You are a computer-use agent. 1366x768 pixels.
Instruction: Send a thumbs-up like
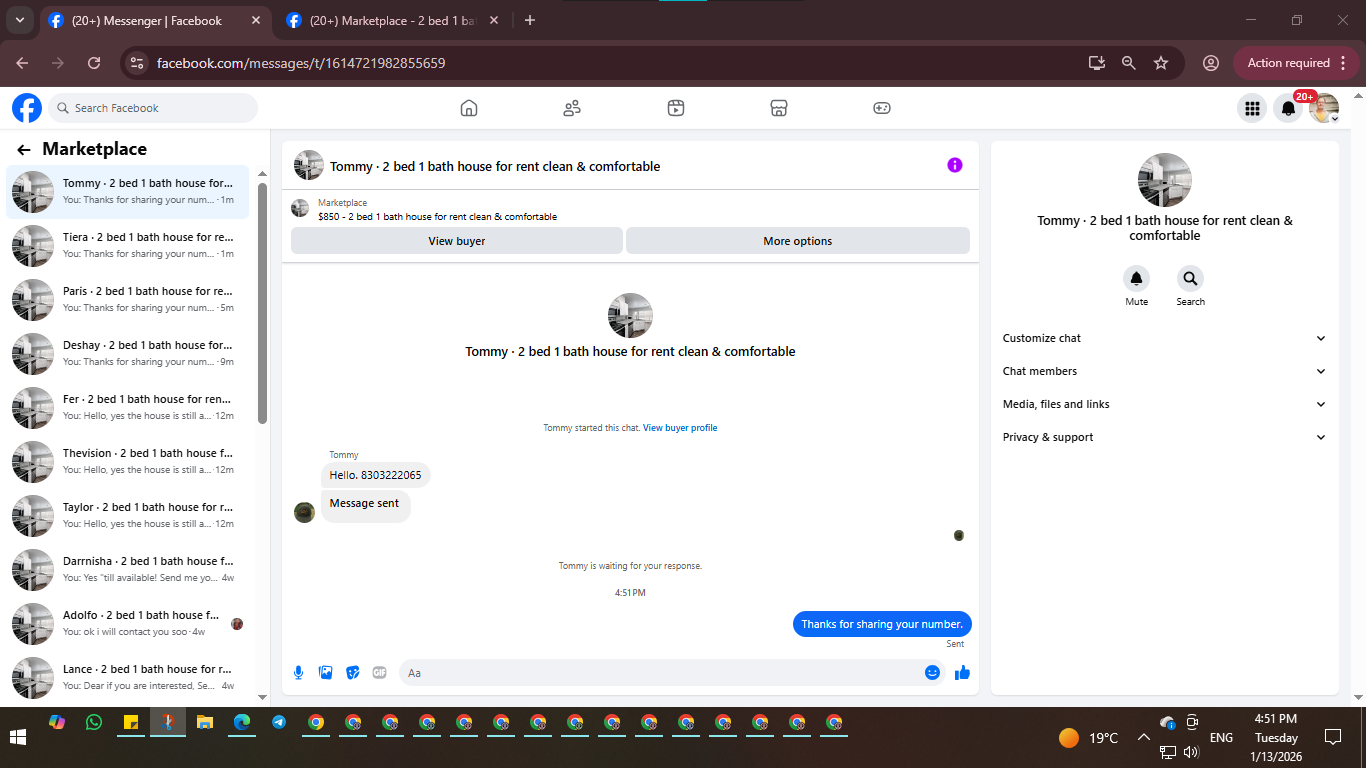point(962,673)
